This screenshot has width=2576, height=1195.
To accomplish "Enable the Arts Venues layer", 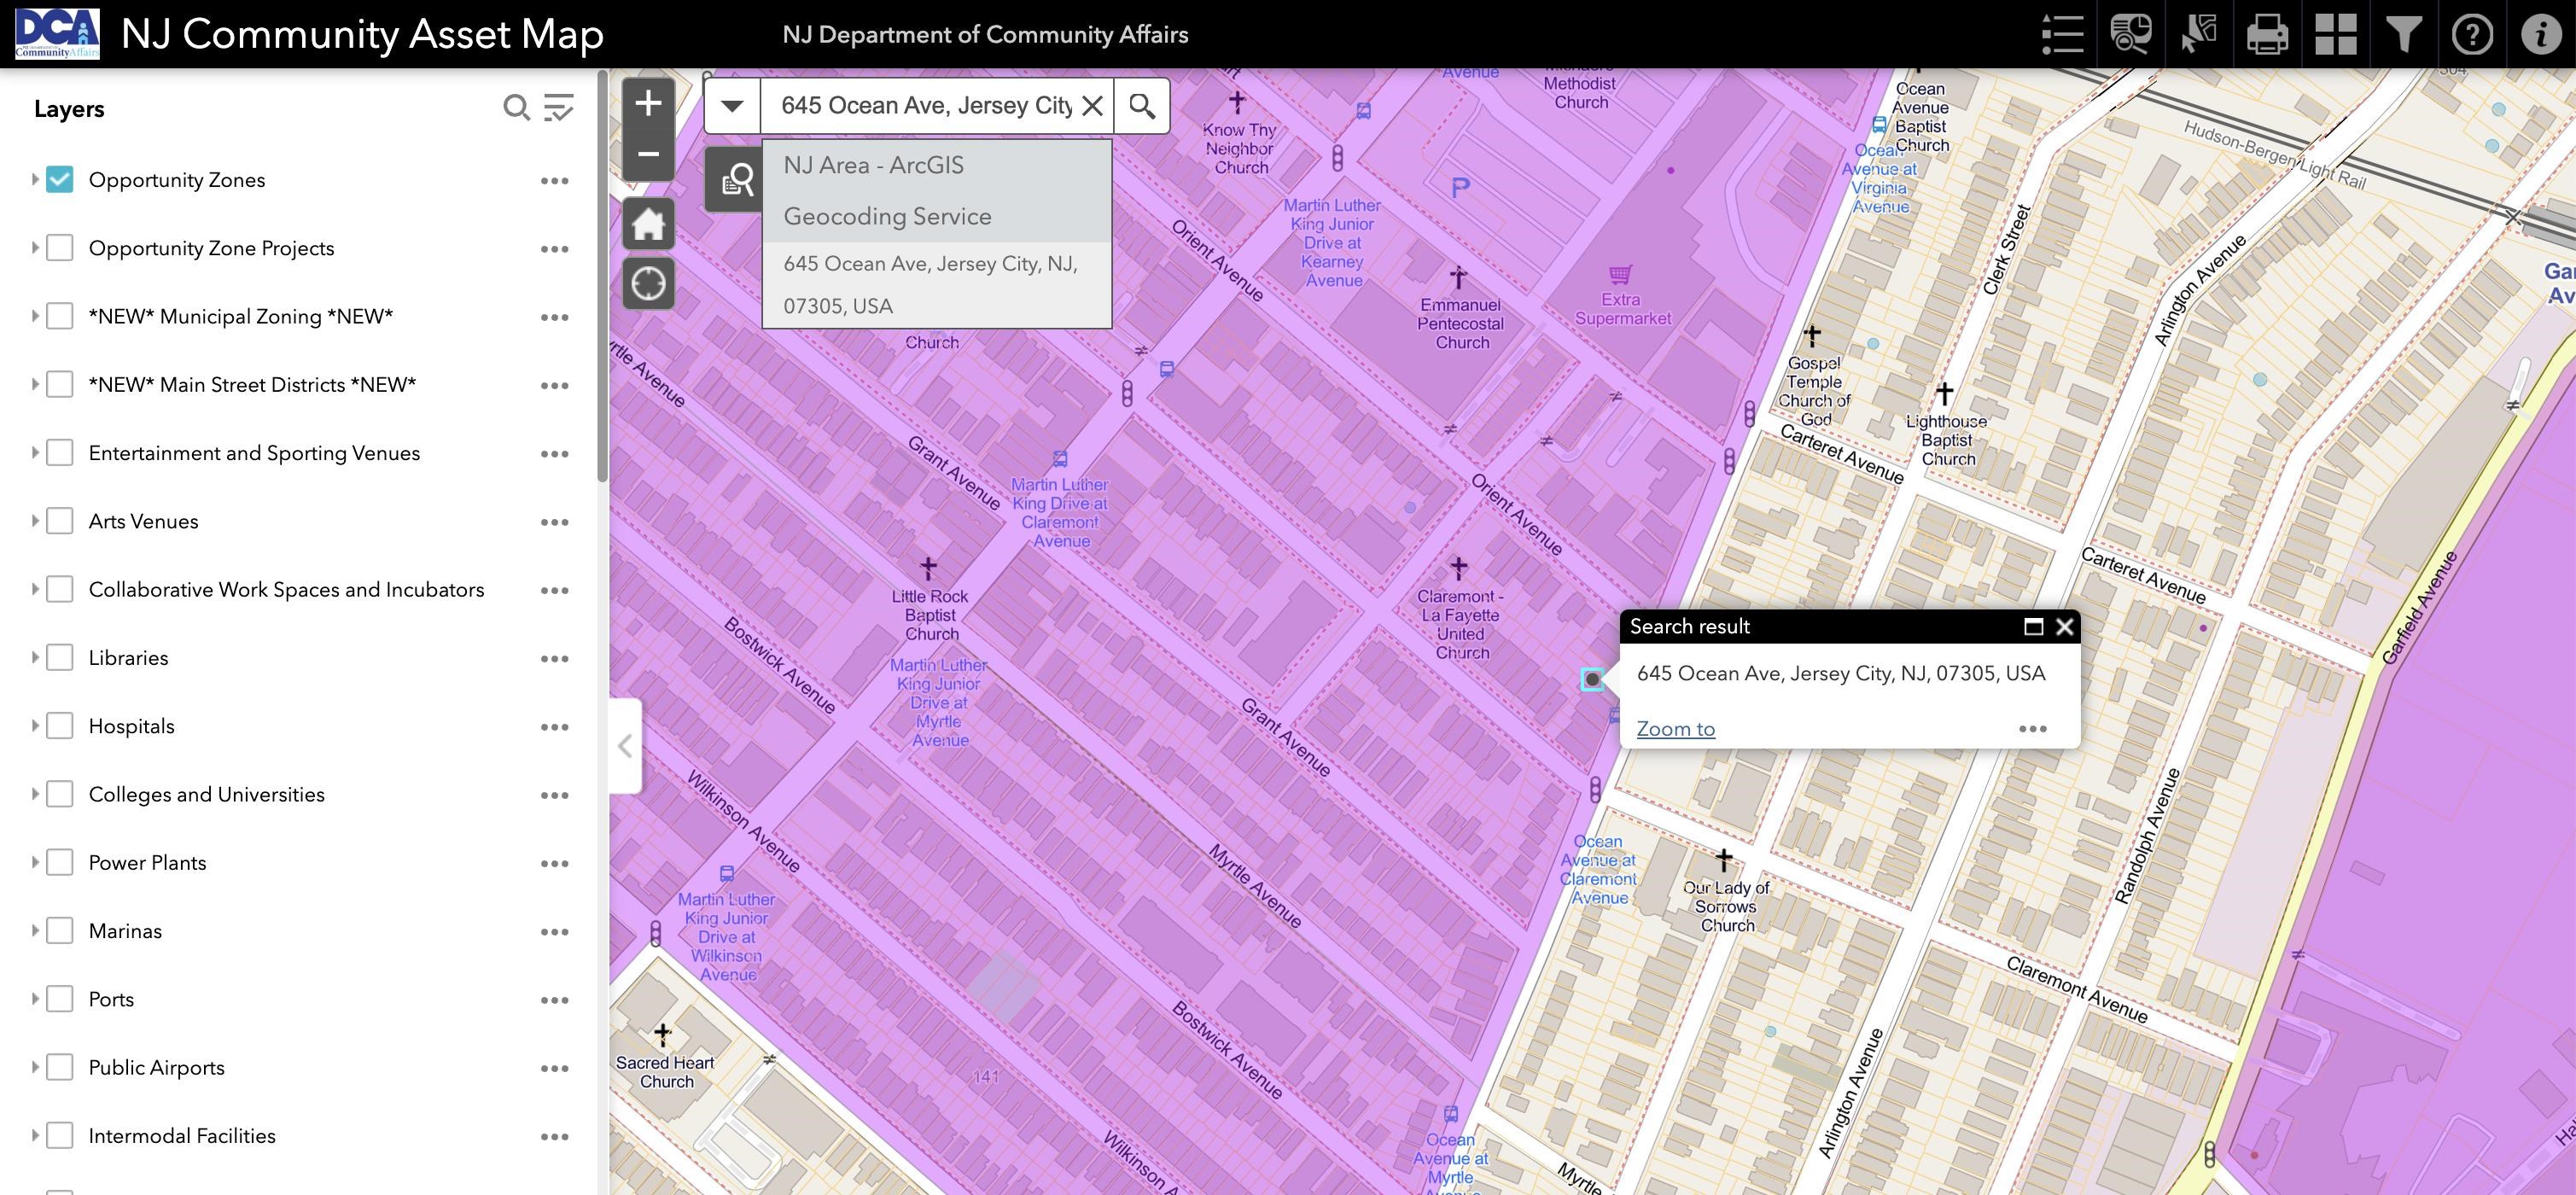I will pos(60,521).
